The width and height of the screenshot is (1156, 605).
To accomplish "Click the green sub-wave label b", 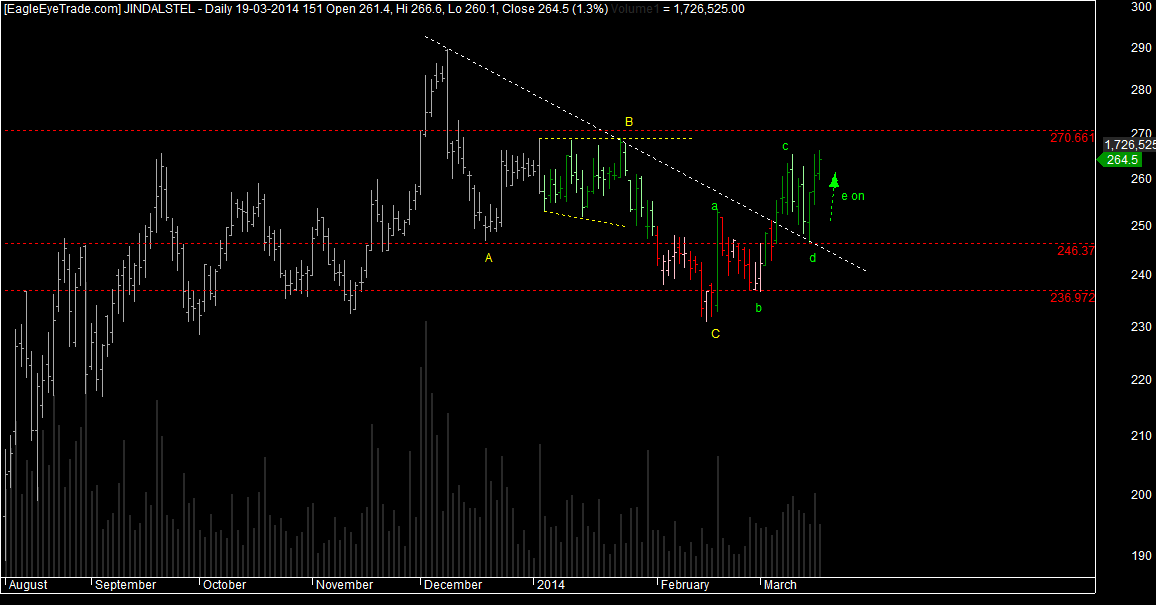I will pos(759,308).
